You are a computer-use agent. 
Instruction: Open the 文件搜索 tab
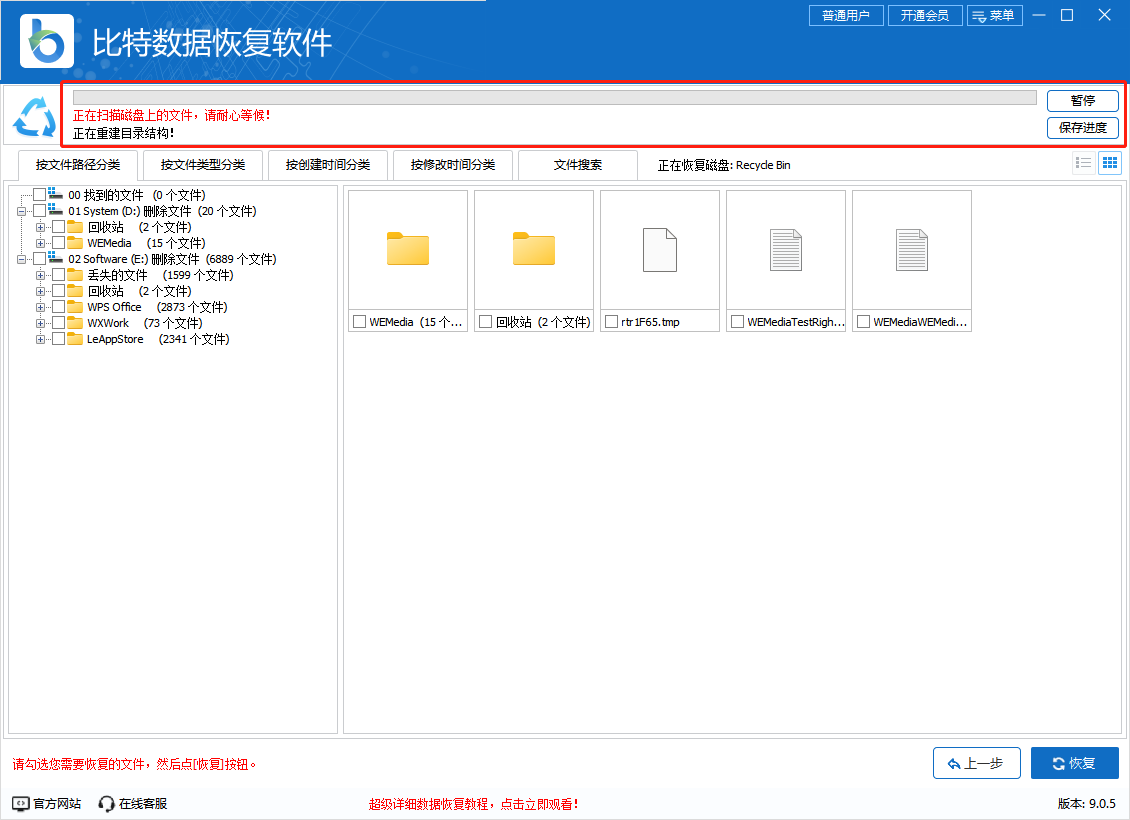click(578, 165)
